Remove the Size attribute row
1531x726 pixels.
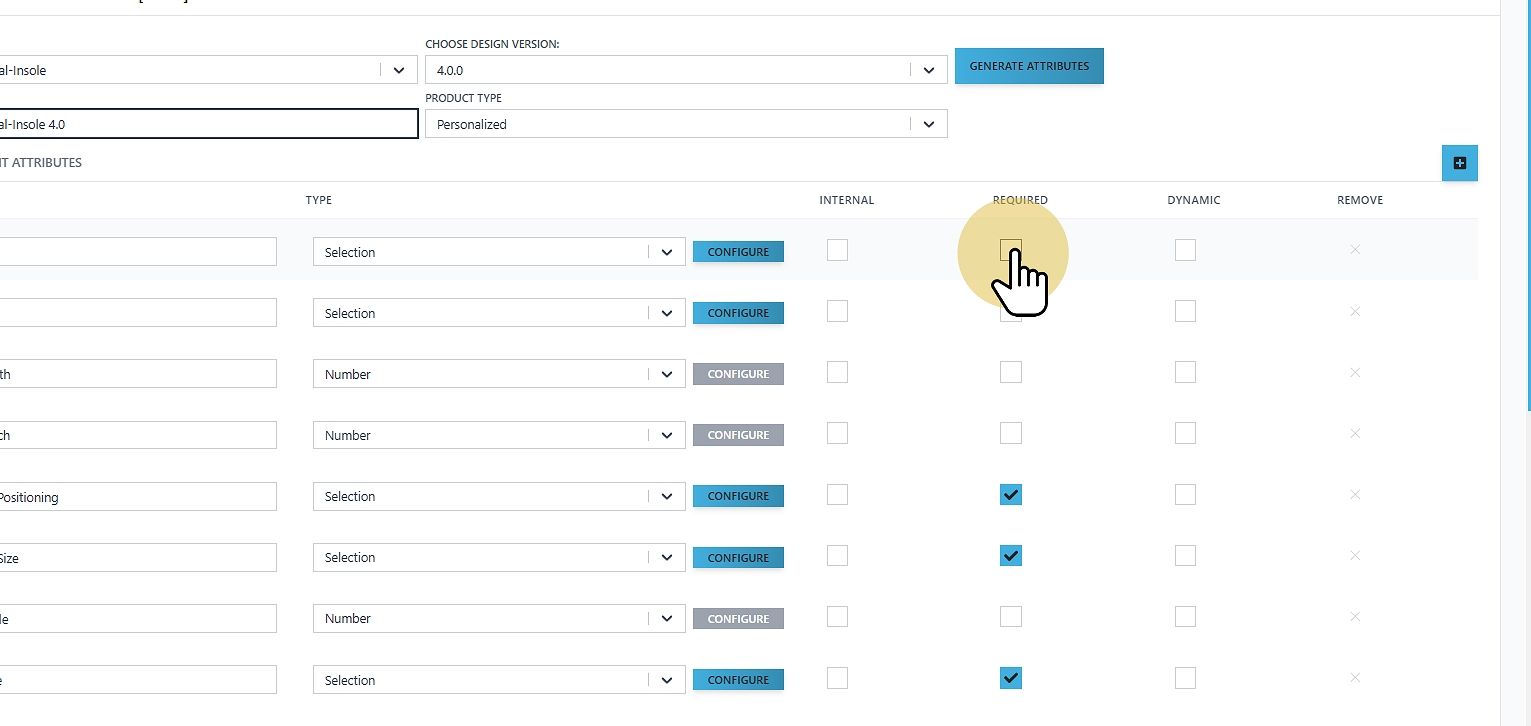click(1355, 556)
